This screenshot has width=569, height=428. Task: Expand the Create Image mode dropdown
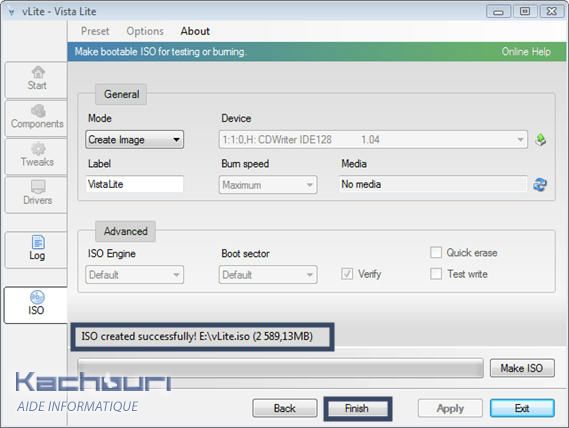coord(135,140)
